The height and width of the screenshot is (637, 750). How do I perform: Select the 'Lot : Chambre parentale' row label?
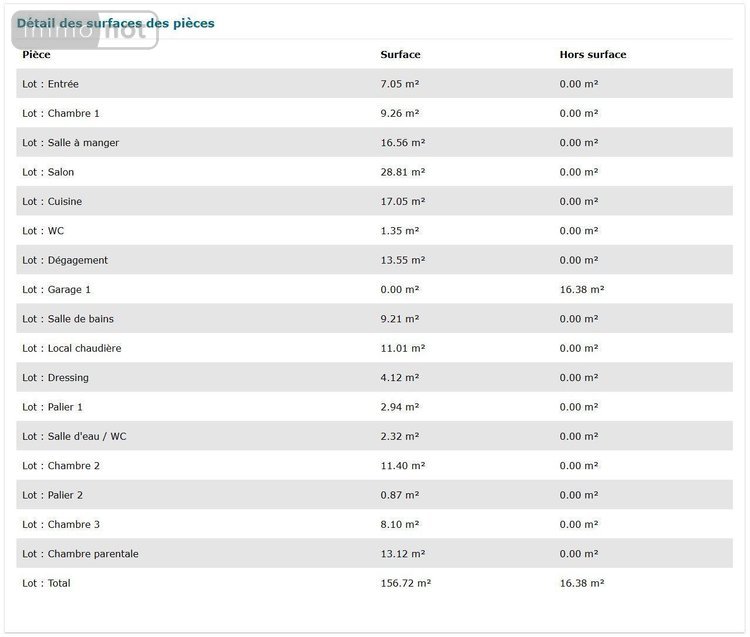pyautogui.click(x=80, y=554)
